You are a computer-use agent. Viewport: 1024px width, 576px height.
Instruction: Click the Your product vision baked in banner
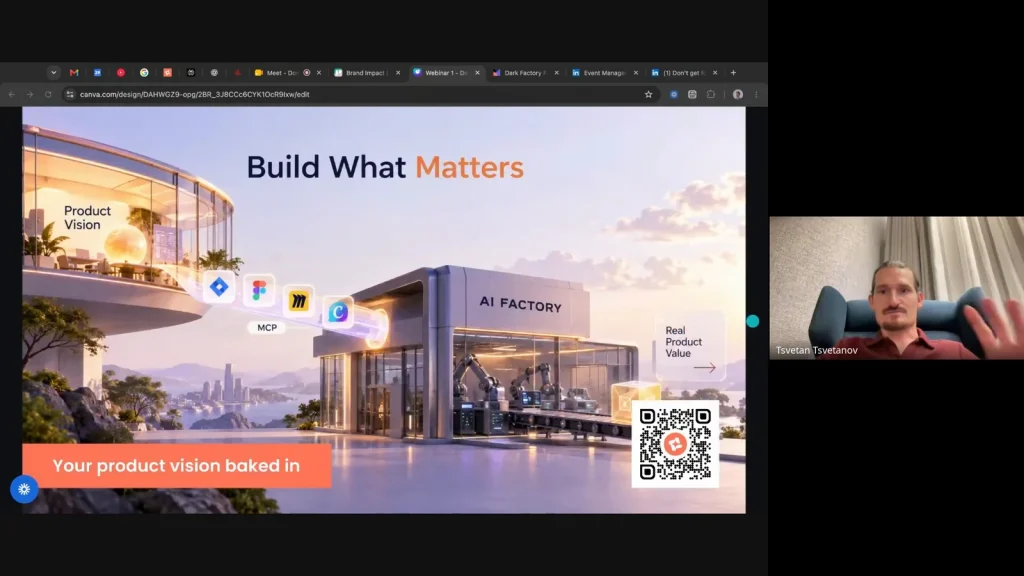tap(176, 466)
